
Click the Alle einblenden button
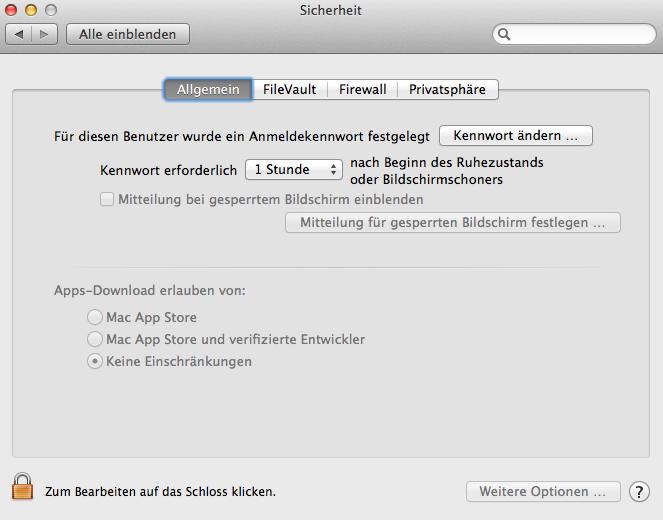tap(128, 34)
